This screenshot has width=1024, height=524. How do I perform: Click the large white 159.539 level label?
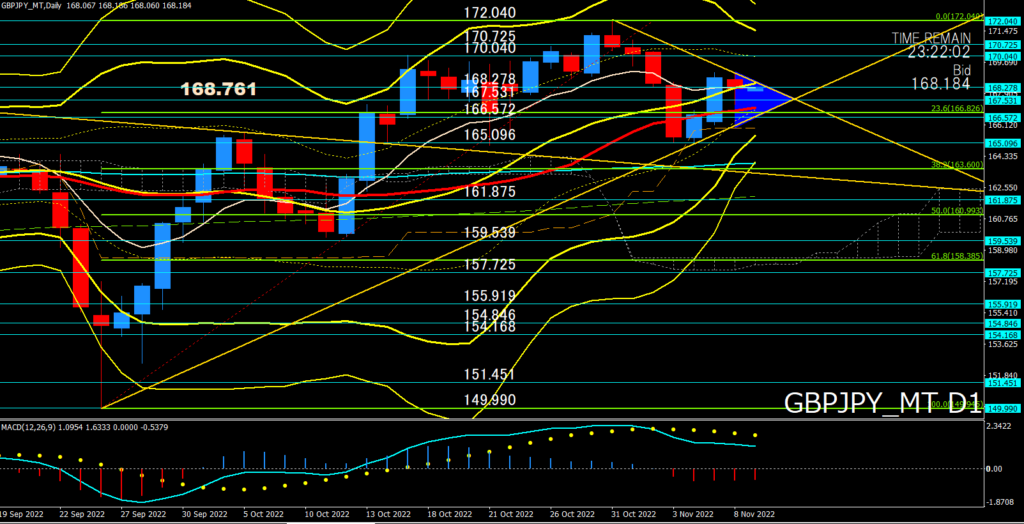[490, 233]
